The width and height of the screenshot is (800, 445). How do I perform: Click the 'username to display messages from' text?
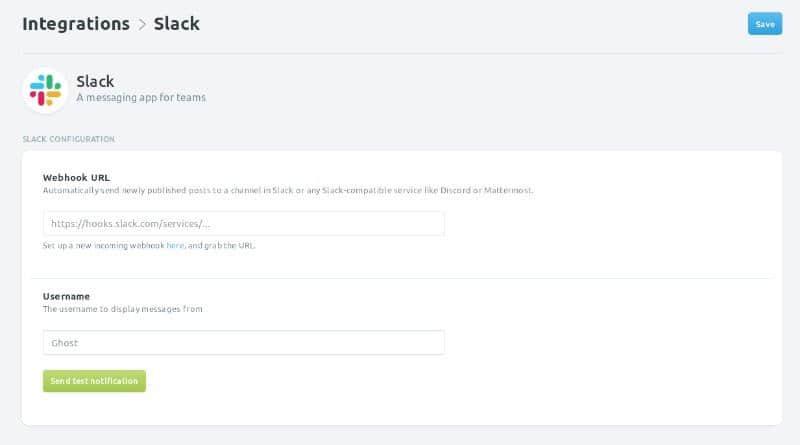(x=122, y=309)
